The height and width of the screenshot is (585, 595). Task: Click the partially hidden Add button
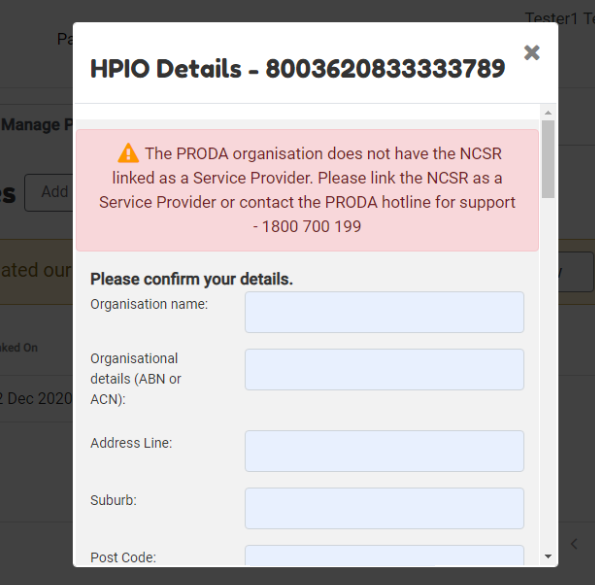tap(49, 192)
